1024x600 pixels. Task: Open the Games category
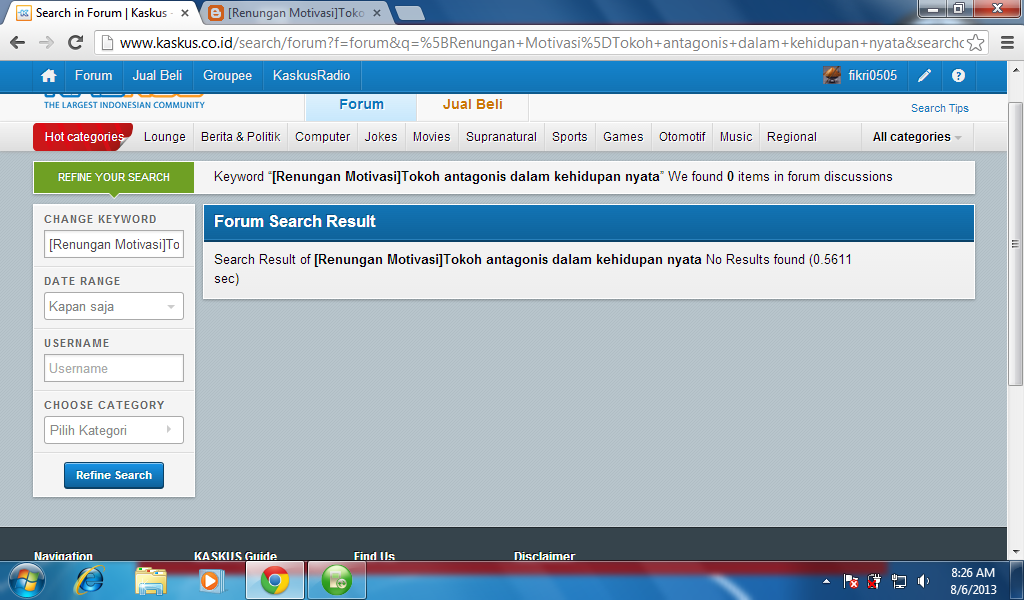[x=623, y=137]
